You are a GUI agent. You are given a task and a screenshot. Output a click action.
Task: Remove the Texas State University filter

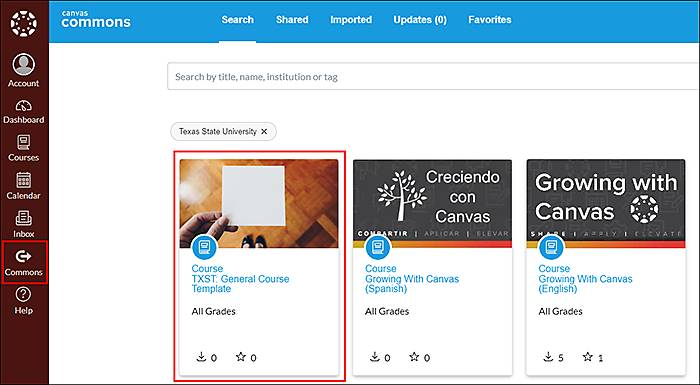point(264,131)
